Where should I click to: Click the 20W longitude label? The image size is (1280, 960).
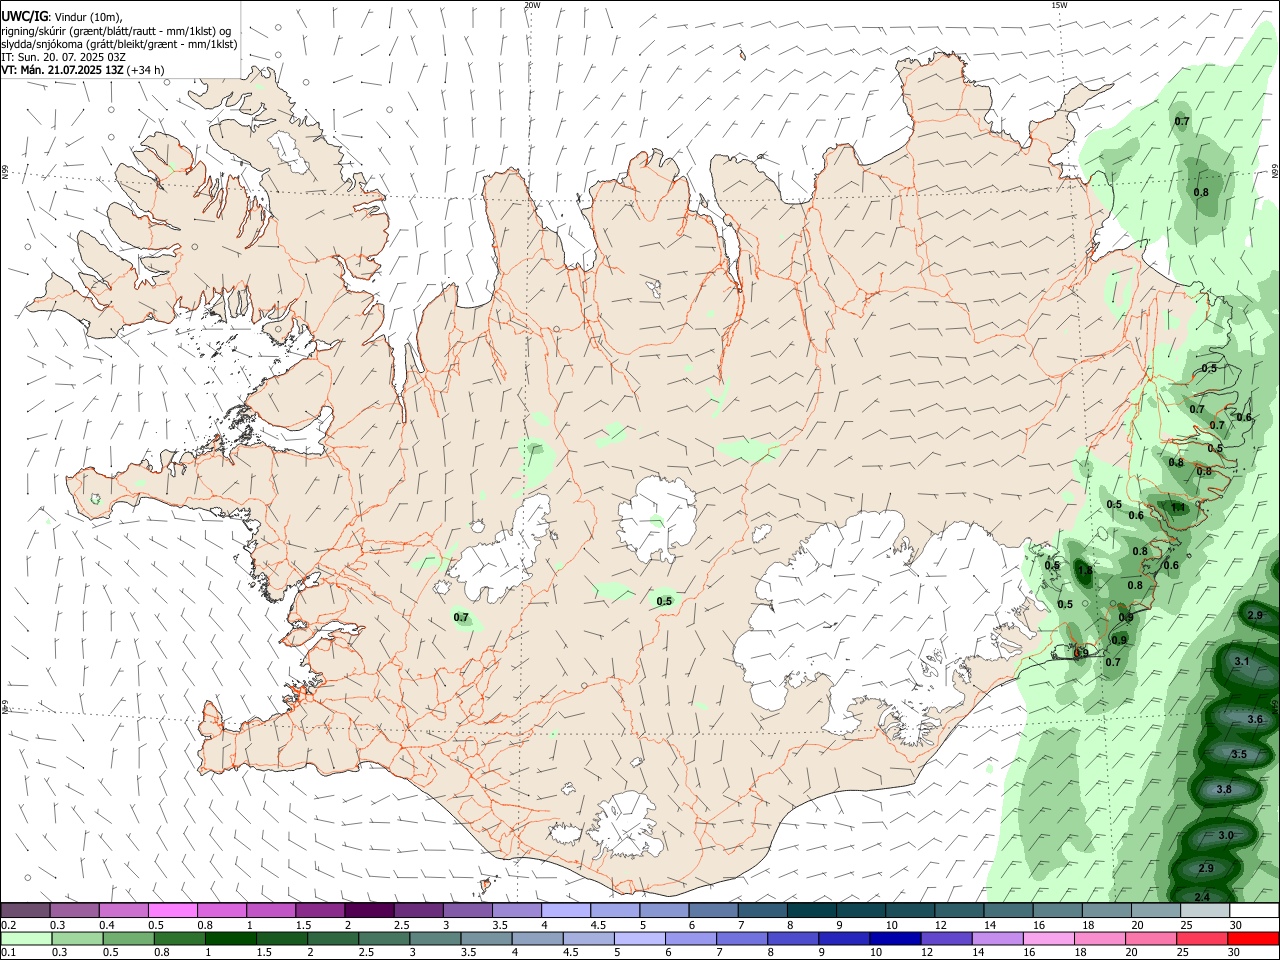click(532, 5)
